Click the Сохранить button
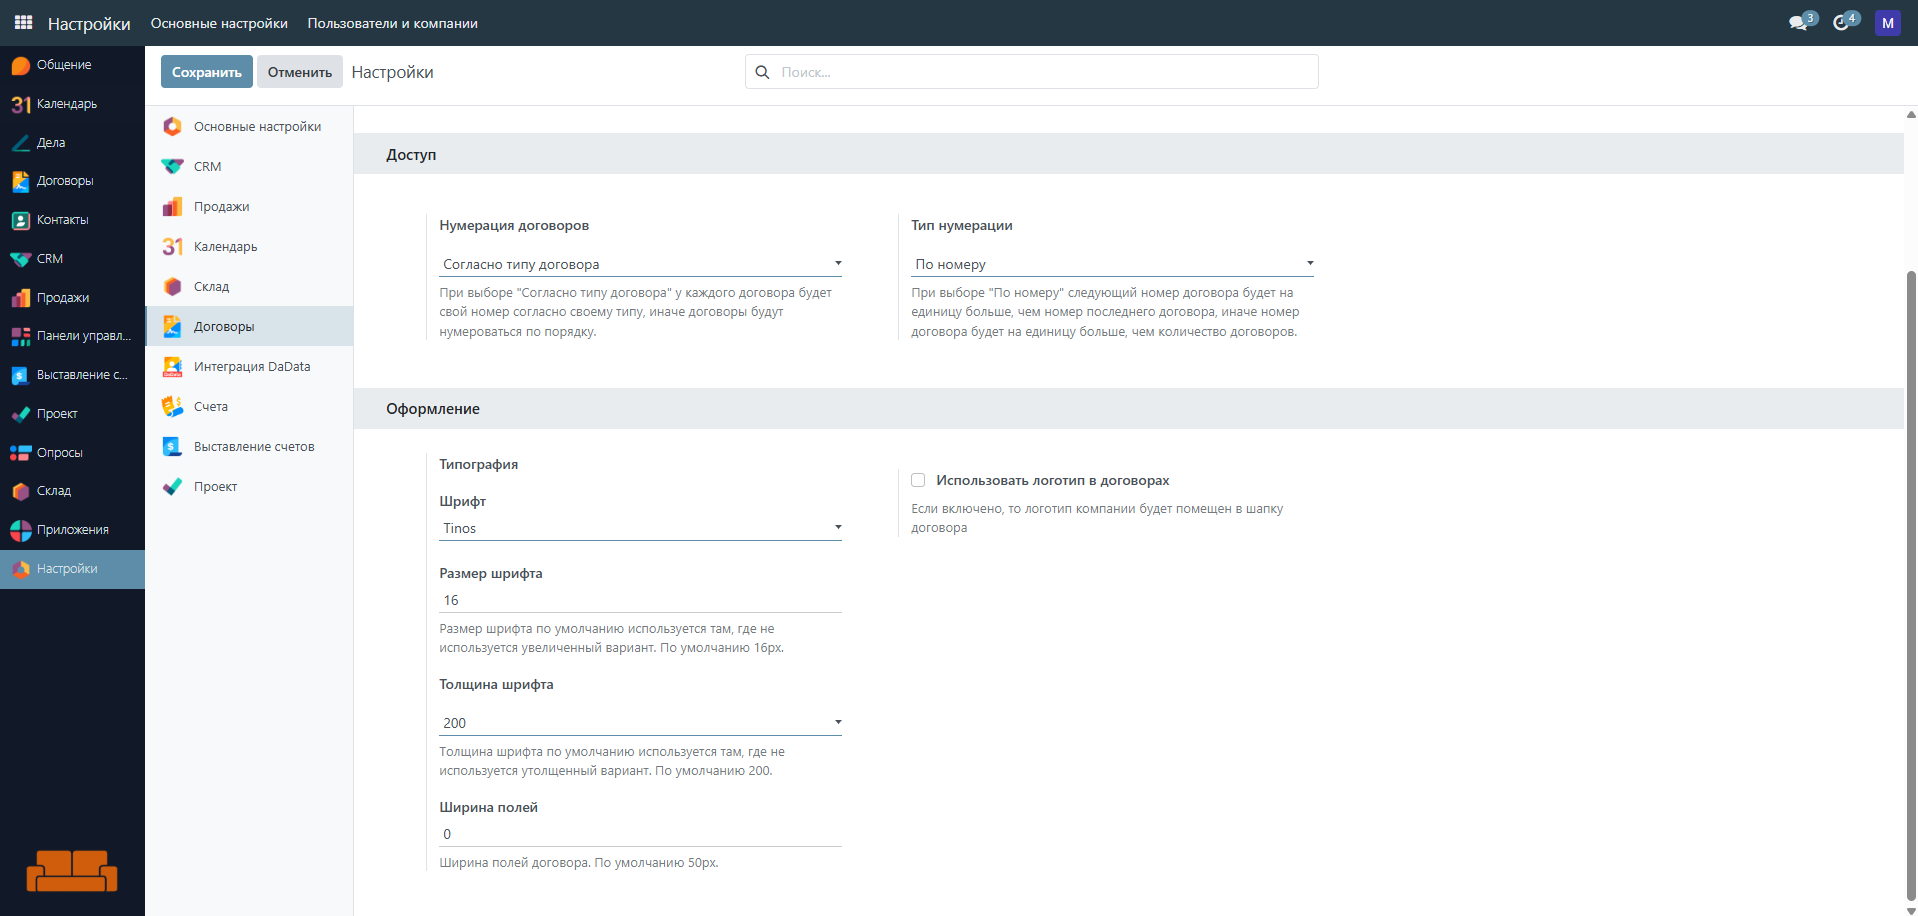This screenshot has width=1918, height=916. point(206,72)
